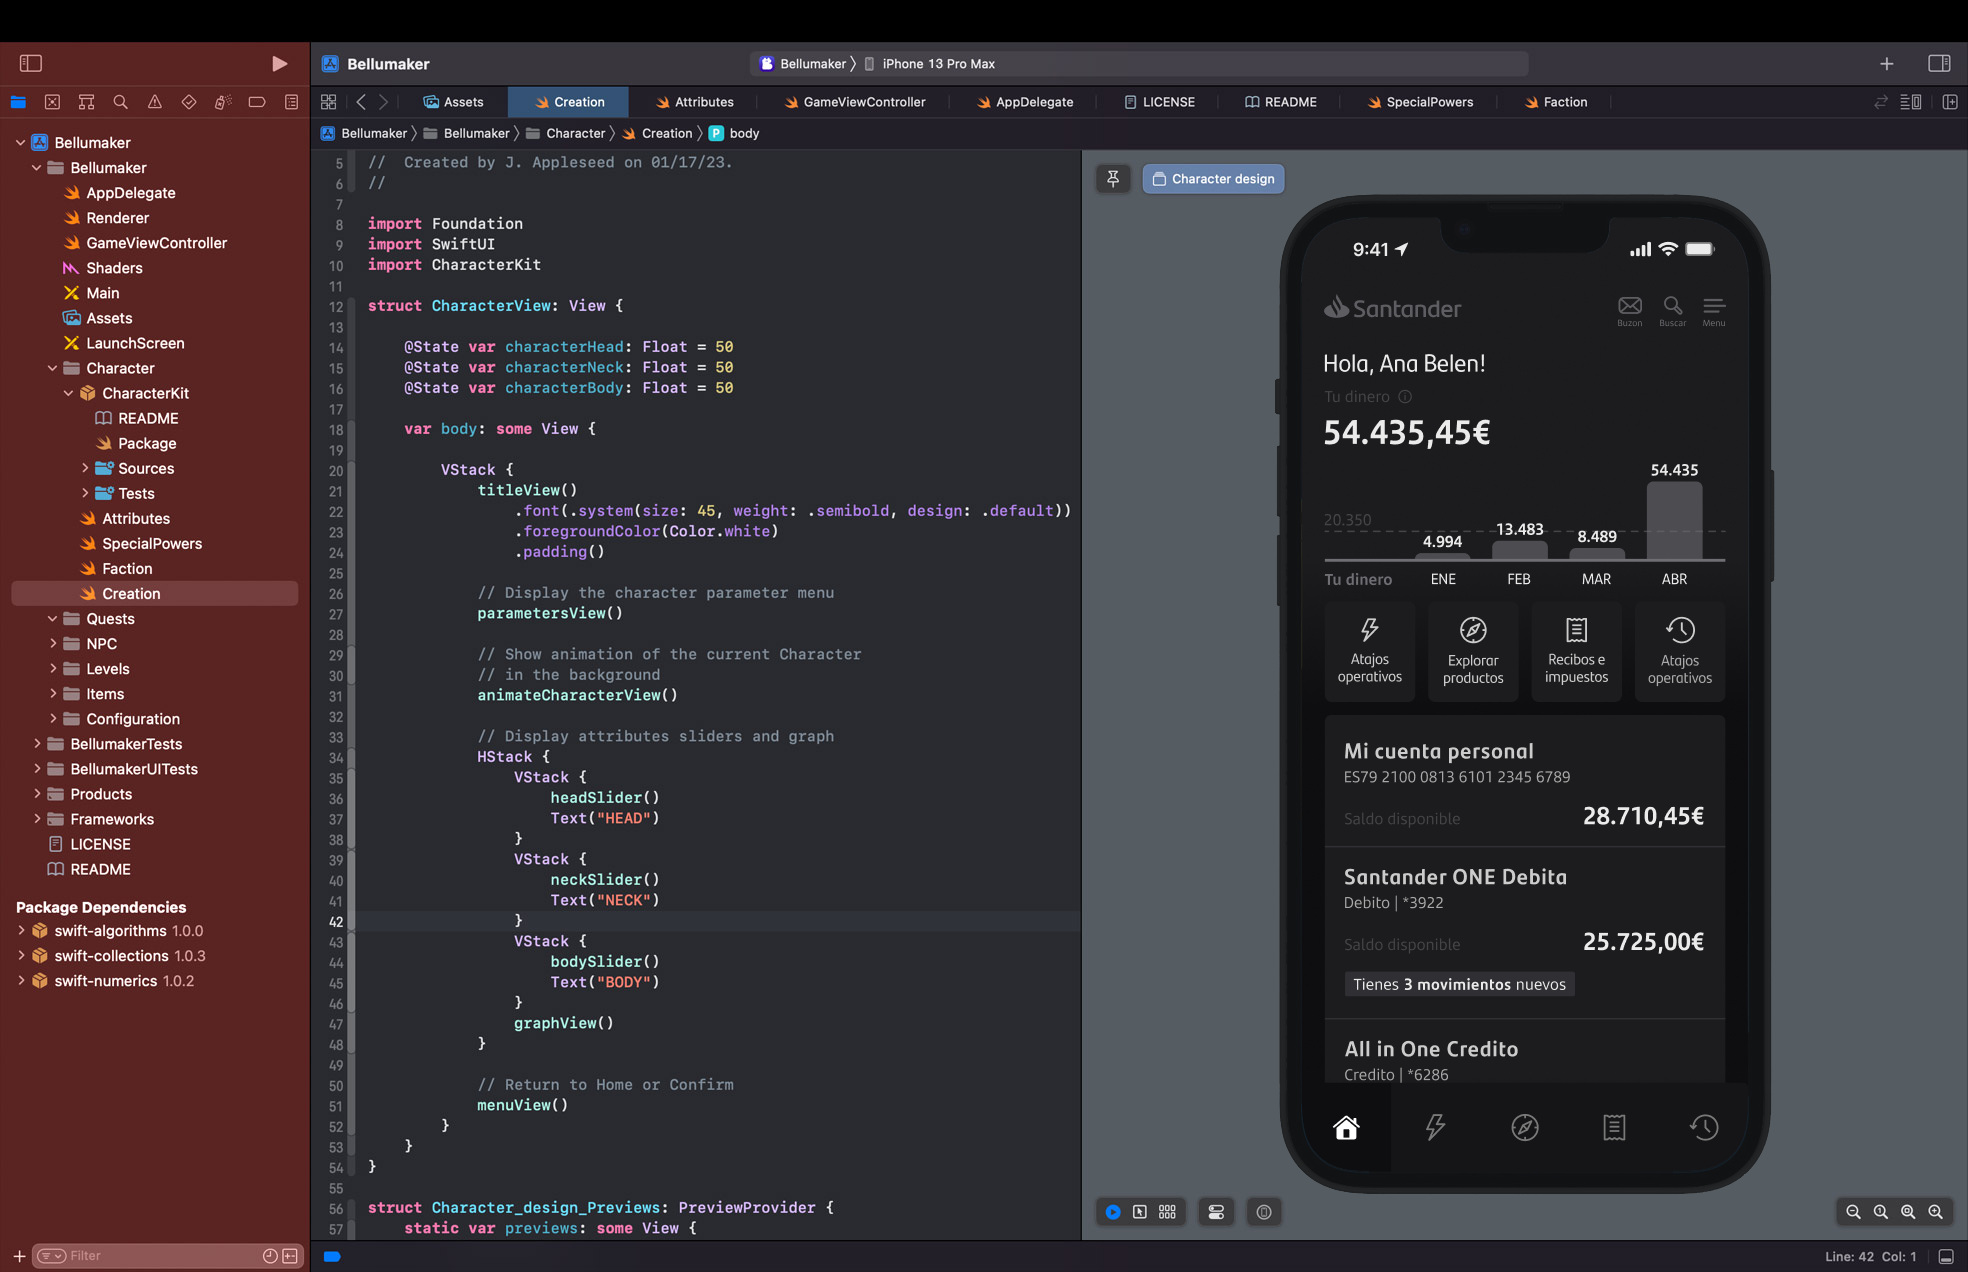The width and height of the screenshot is (1968, 1272).
Task: Open the adjust editor options icon
Action: point(1911,102)
